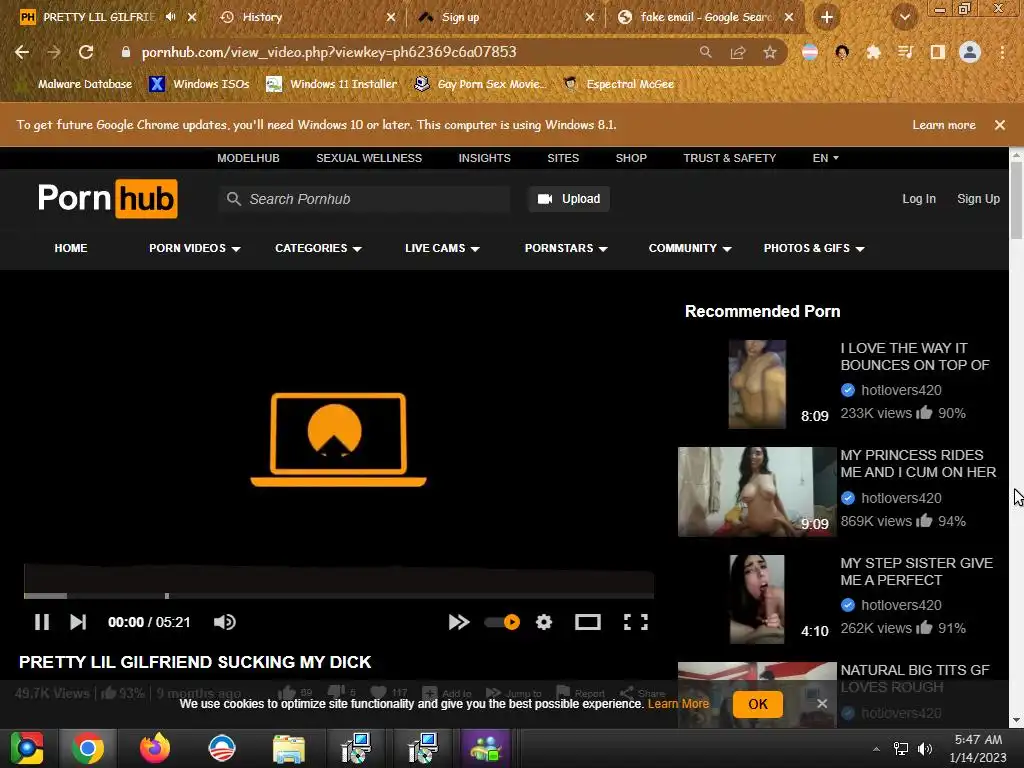Image resolution: width=1024 pixels, height=768 pixels.
Task: Share this page using the share icon
Action: [x=738, y=52]
